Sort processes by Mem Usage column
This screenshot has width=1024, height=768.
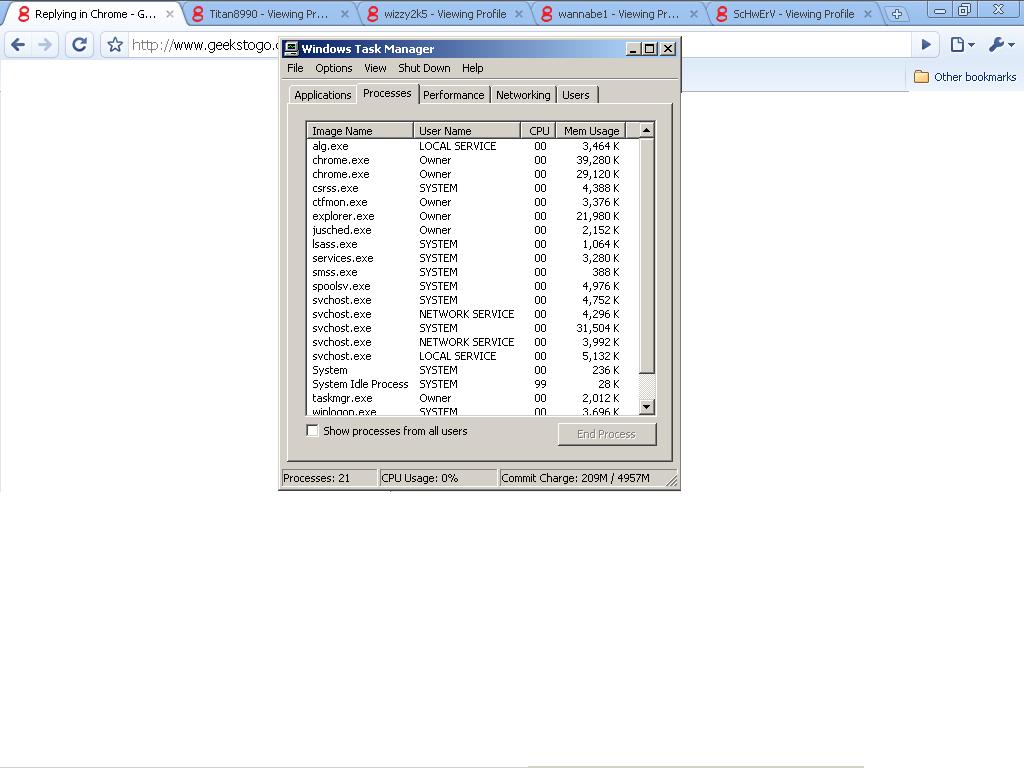pyautogui.click(x=591, y=131)
